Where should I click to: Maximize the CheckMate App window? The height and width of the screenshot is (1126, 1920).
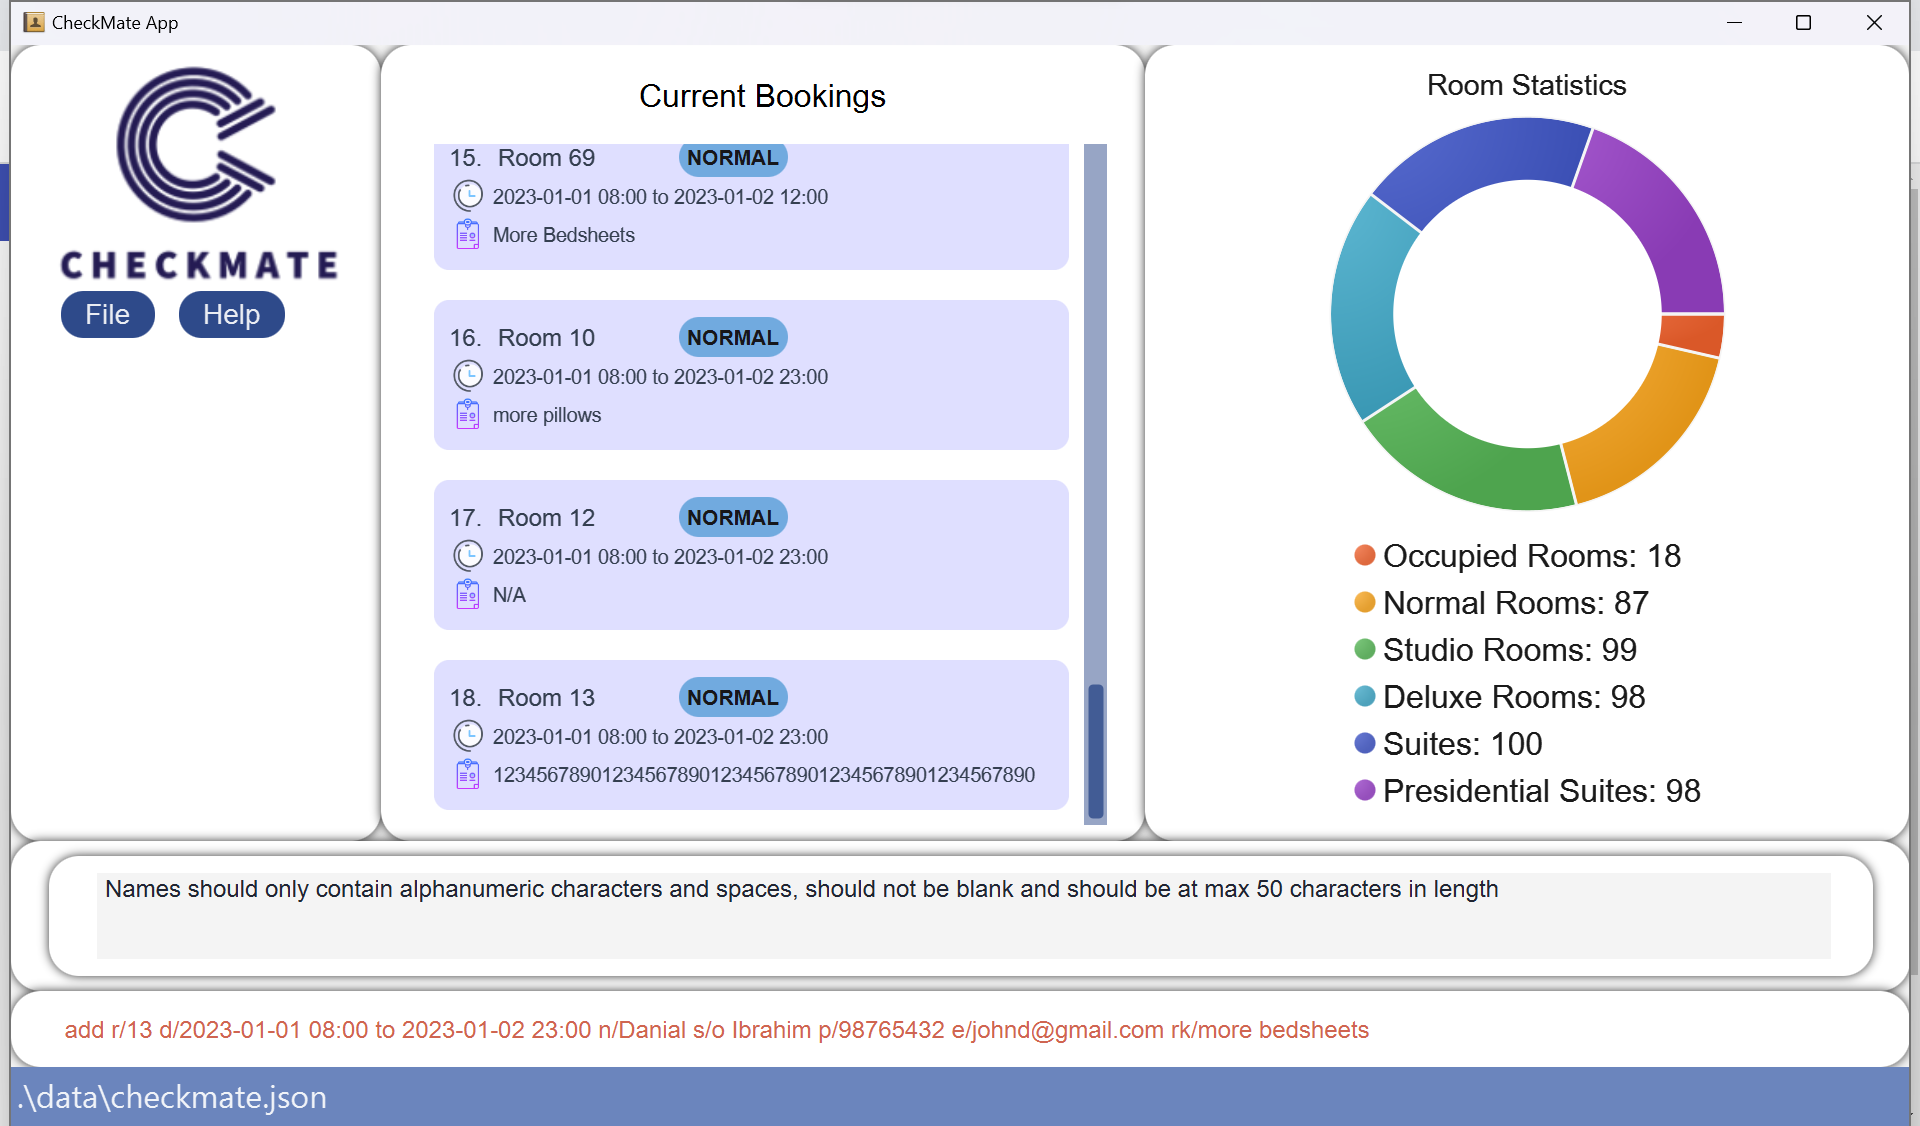pyautogui.click(x=1803, y=22)
